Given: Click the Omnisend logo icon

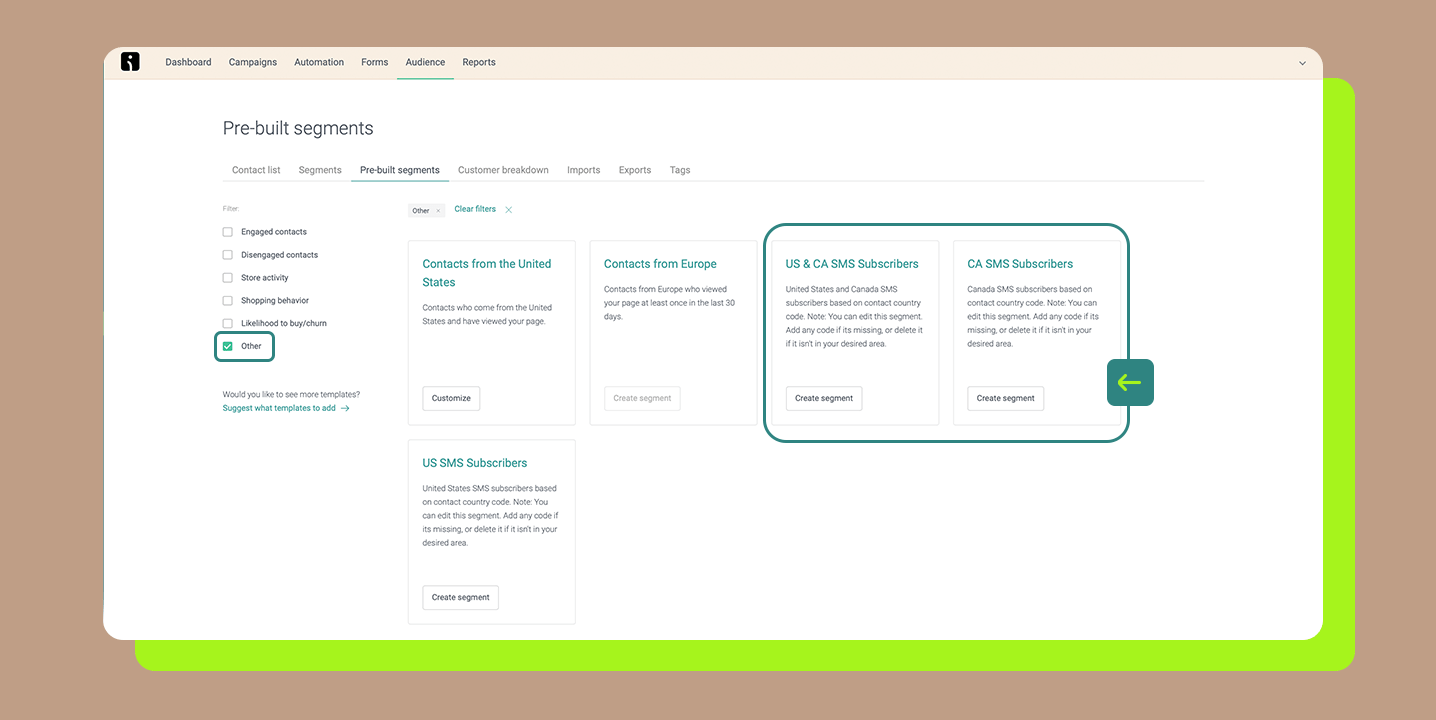Looking at the screenshot, I should click(x=130, y=62).
